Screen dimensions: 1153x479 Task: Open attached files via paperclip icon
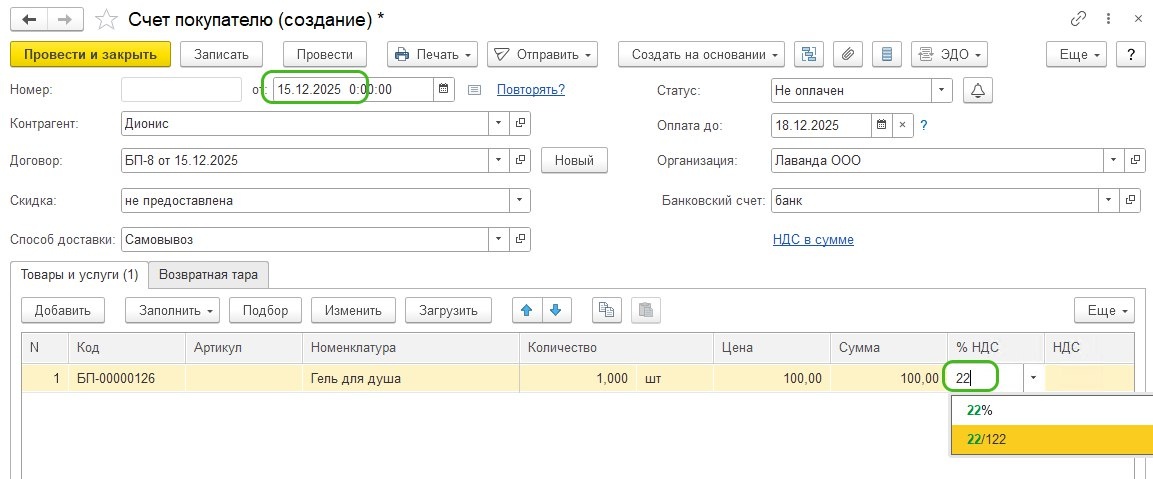pyautogui.click(x=848, y=54)
